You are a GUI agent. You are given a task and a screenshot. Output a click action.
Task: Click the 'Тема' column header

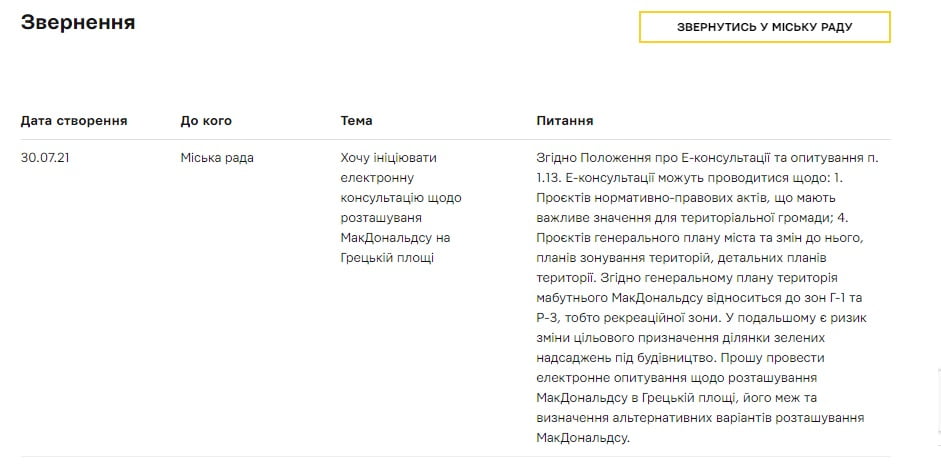click(x=356, y=121)
